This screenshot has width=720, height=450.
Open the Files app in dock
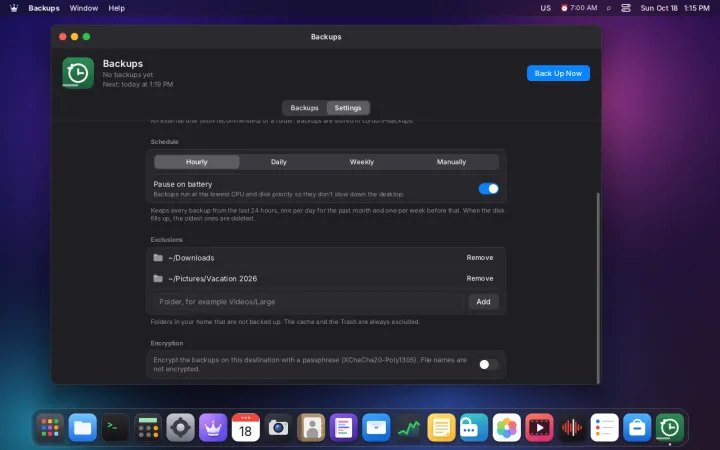point(83,428)
